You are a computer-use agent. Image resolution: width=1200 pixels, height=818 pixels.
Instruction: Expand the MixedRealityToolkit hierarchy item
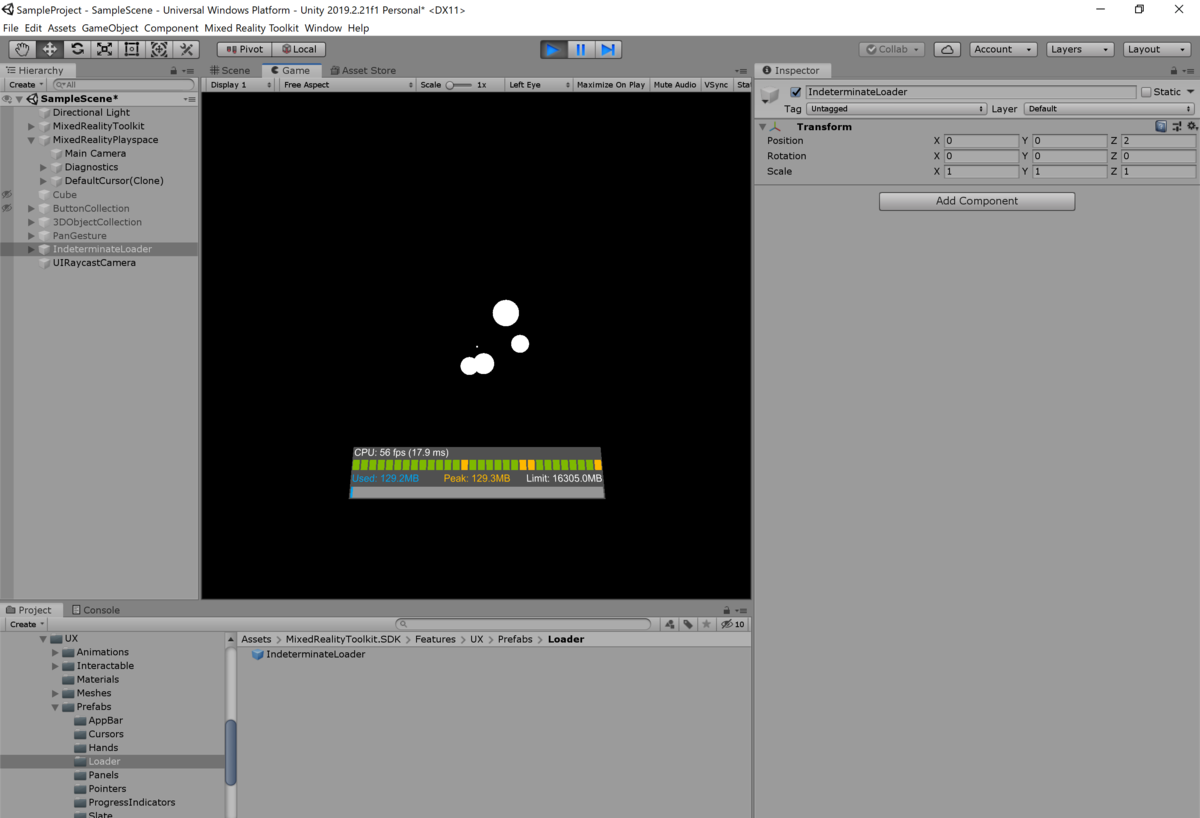pyautogui.click(x=32, y=127)
